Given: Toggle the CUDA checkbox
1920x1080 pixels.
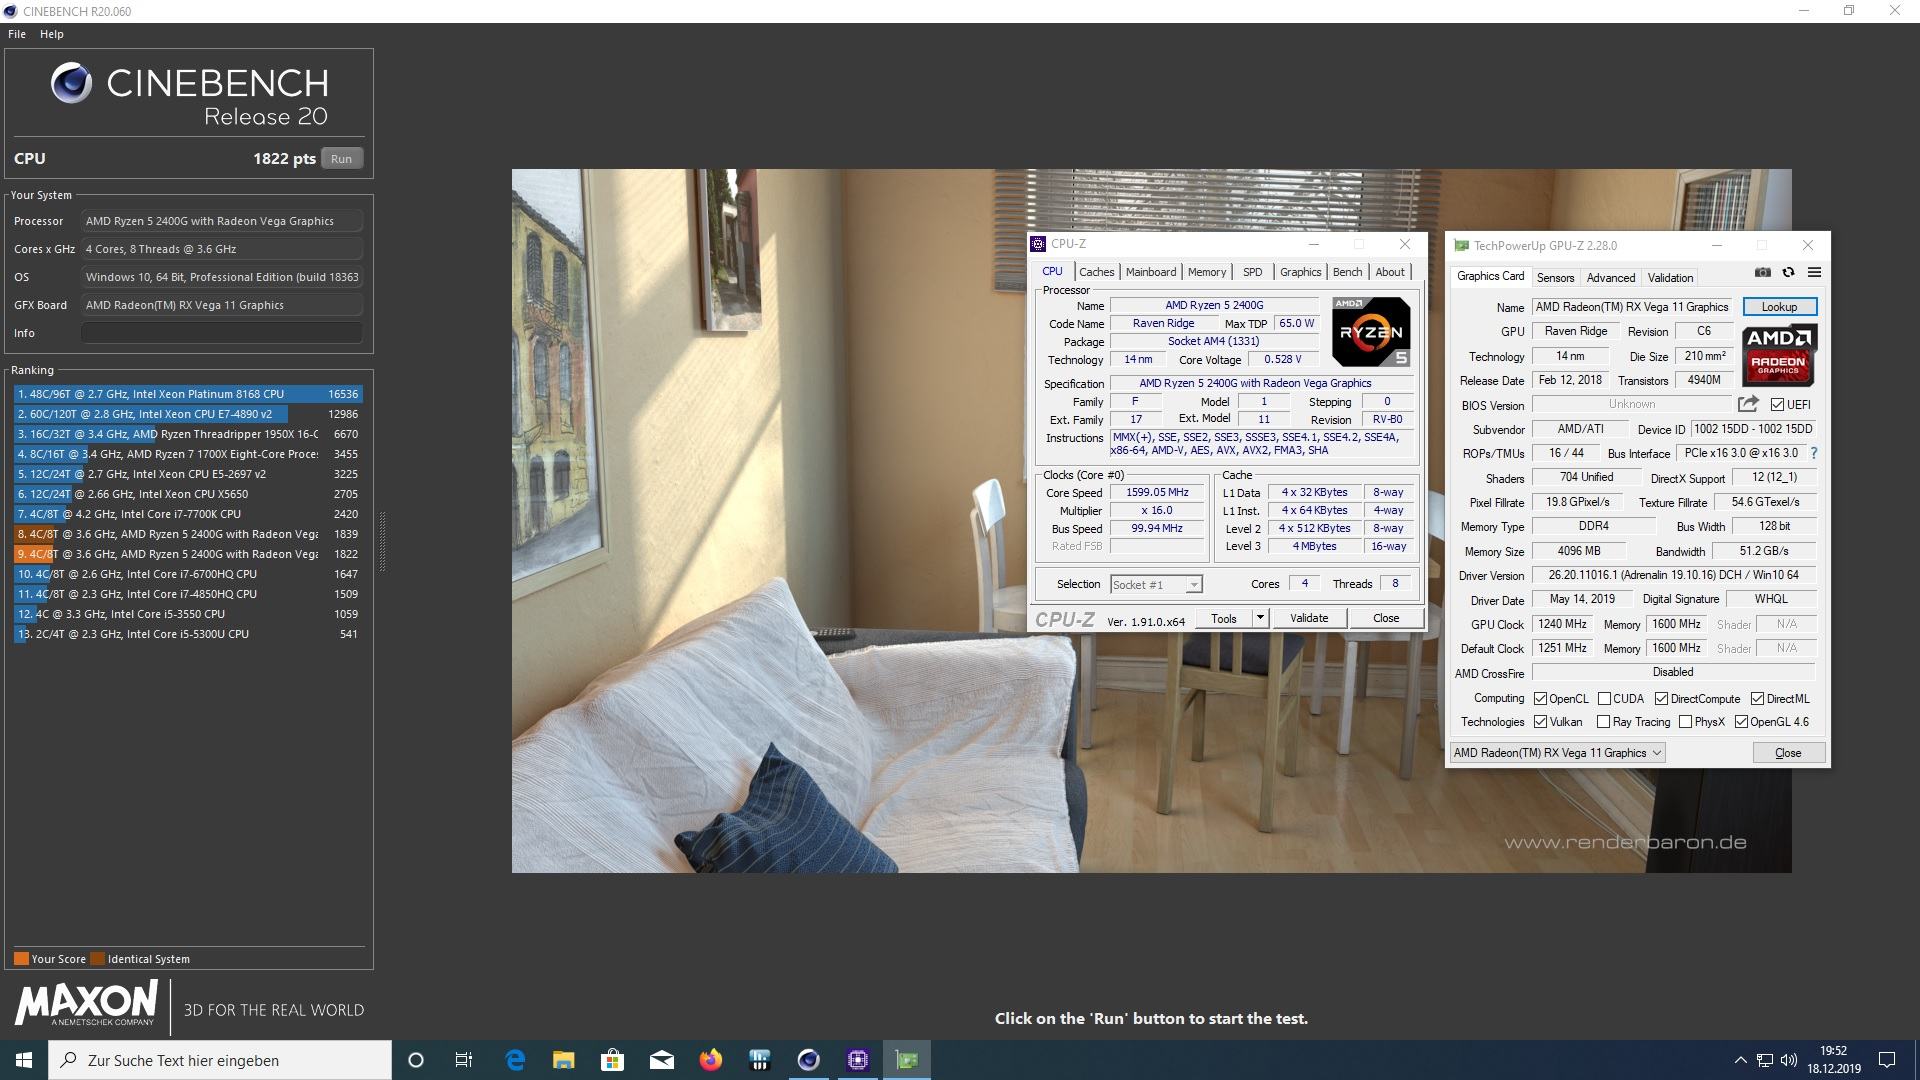Looking at the screenshot, I should click(x=1604, y=699).
